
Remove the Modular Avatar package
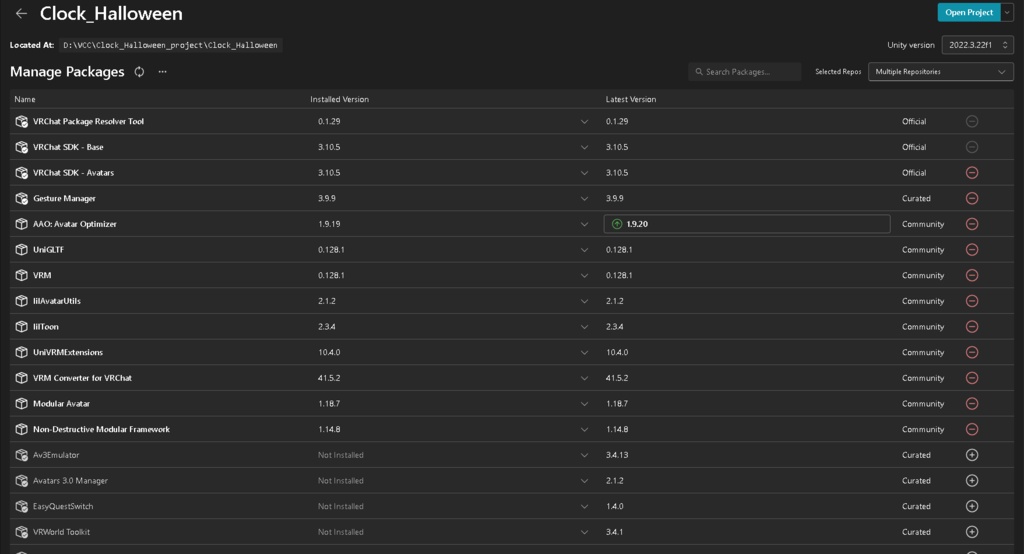click(972, 403)
